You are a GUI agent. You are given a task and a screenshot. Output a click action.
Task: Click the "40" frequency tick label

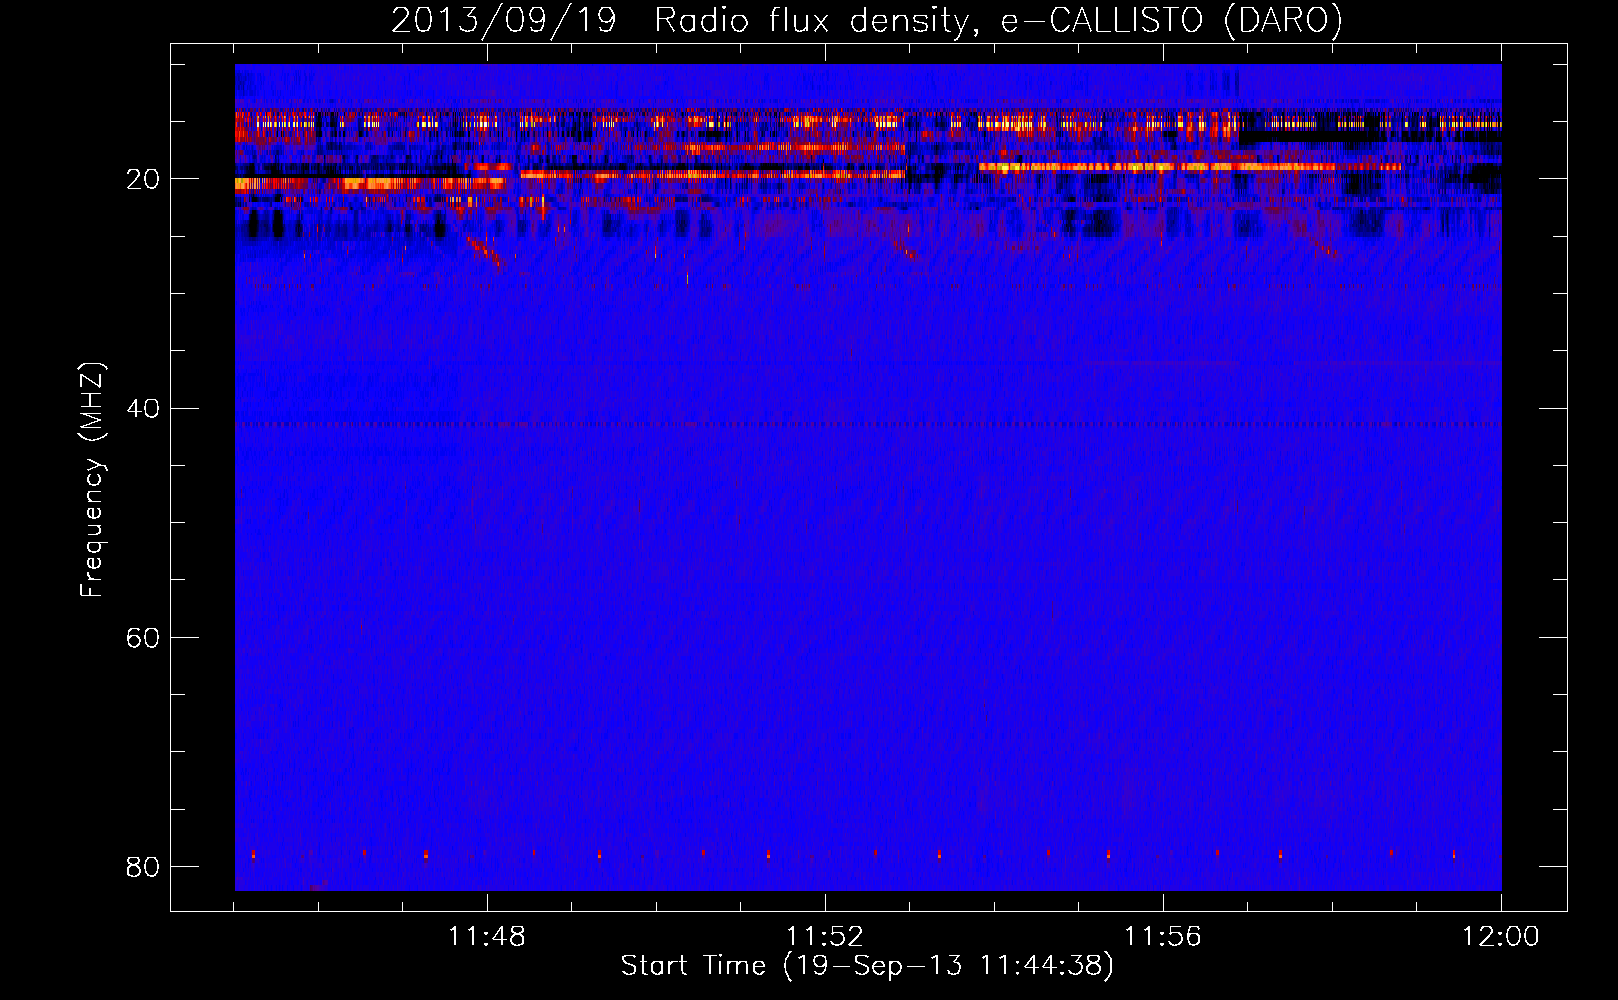pos(143,409)
